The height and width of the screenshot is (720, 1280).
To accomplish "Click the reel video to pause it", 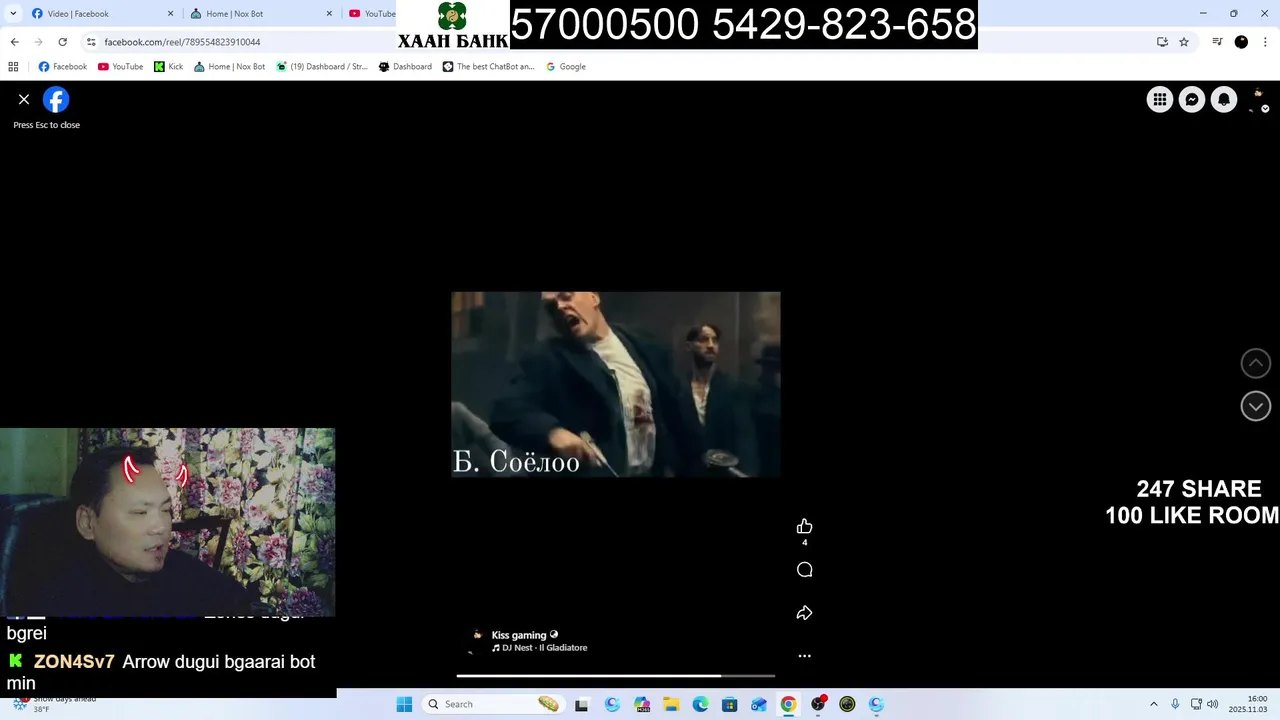I will (616, 384).
